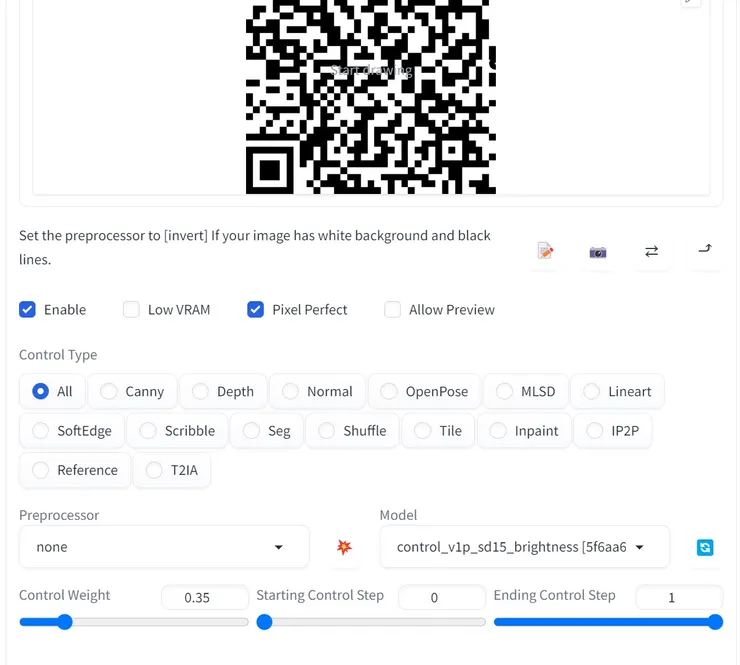740x665 pixels.
Task: Pick the Normal control type
Action: 317,391
